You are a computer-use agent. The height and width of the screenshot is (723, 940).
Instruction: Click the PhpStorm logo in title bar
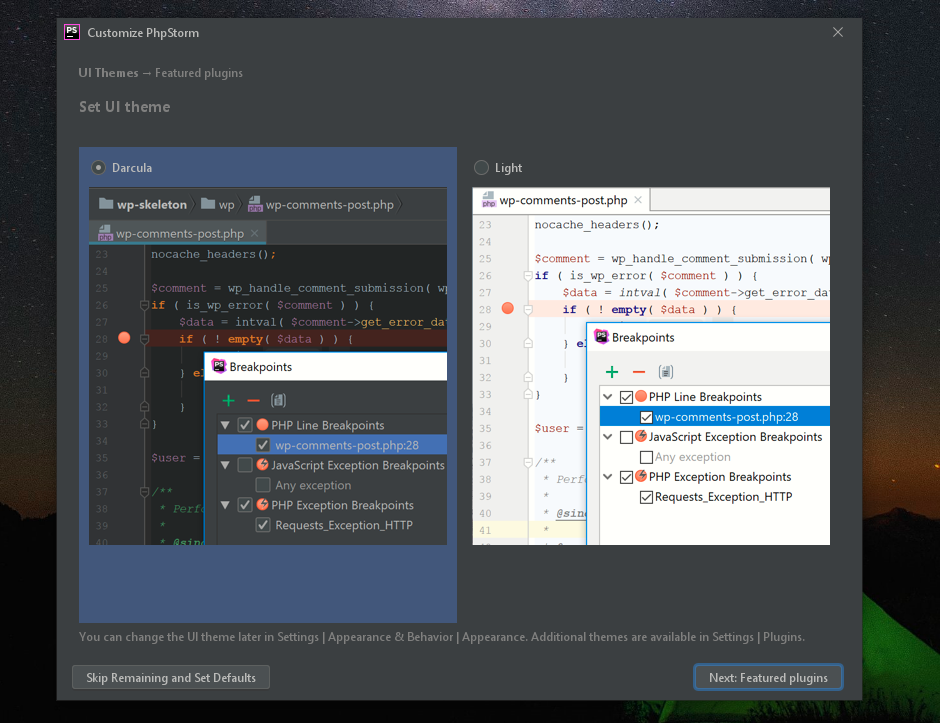point(72,32)
